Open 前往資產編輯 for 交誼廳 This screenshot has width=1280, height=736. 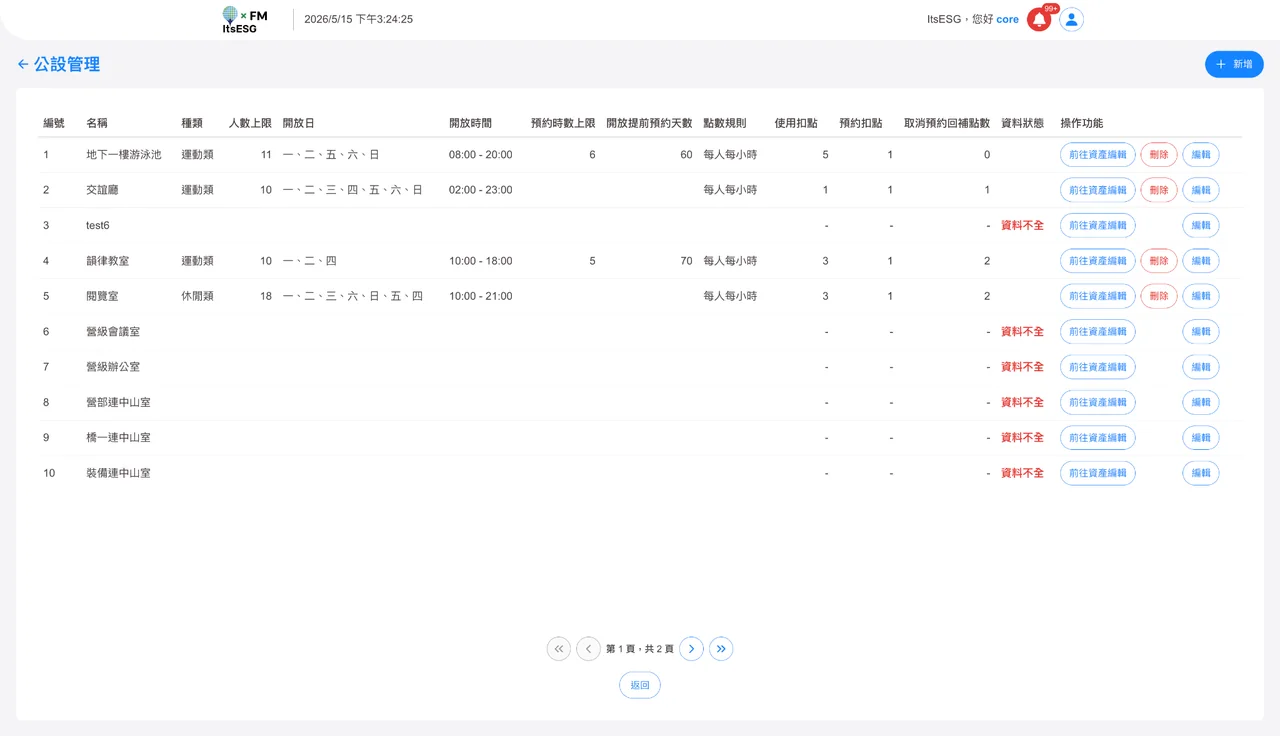[x=1098, y=190]
